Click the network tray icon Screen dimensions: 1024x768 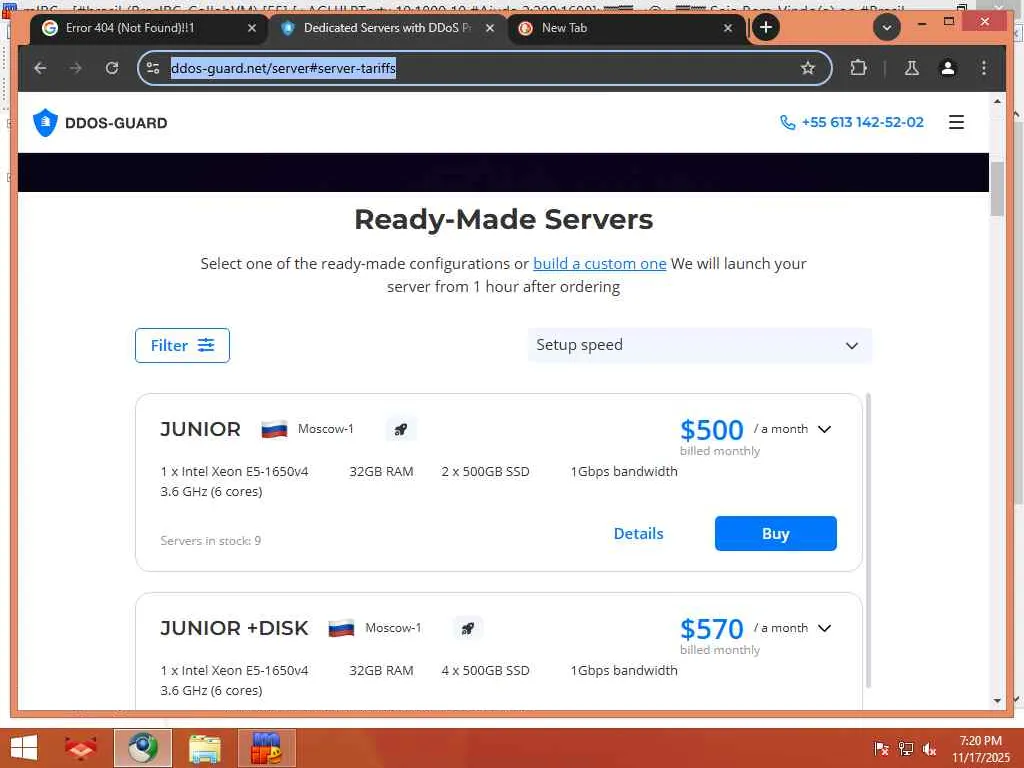(x=905, y=748)
